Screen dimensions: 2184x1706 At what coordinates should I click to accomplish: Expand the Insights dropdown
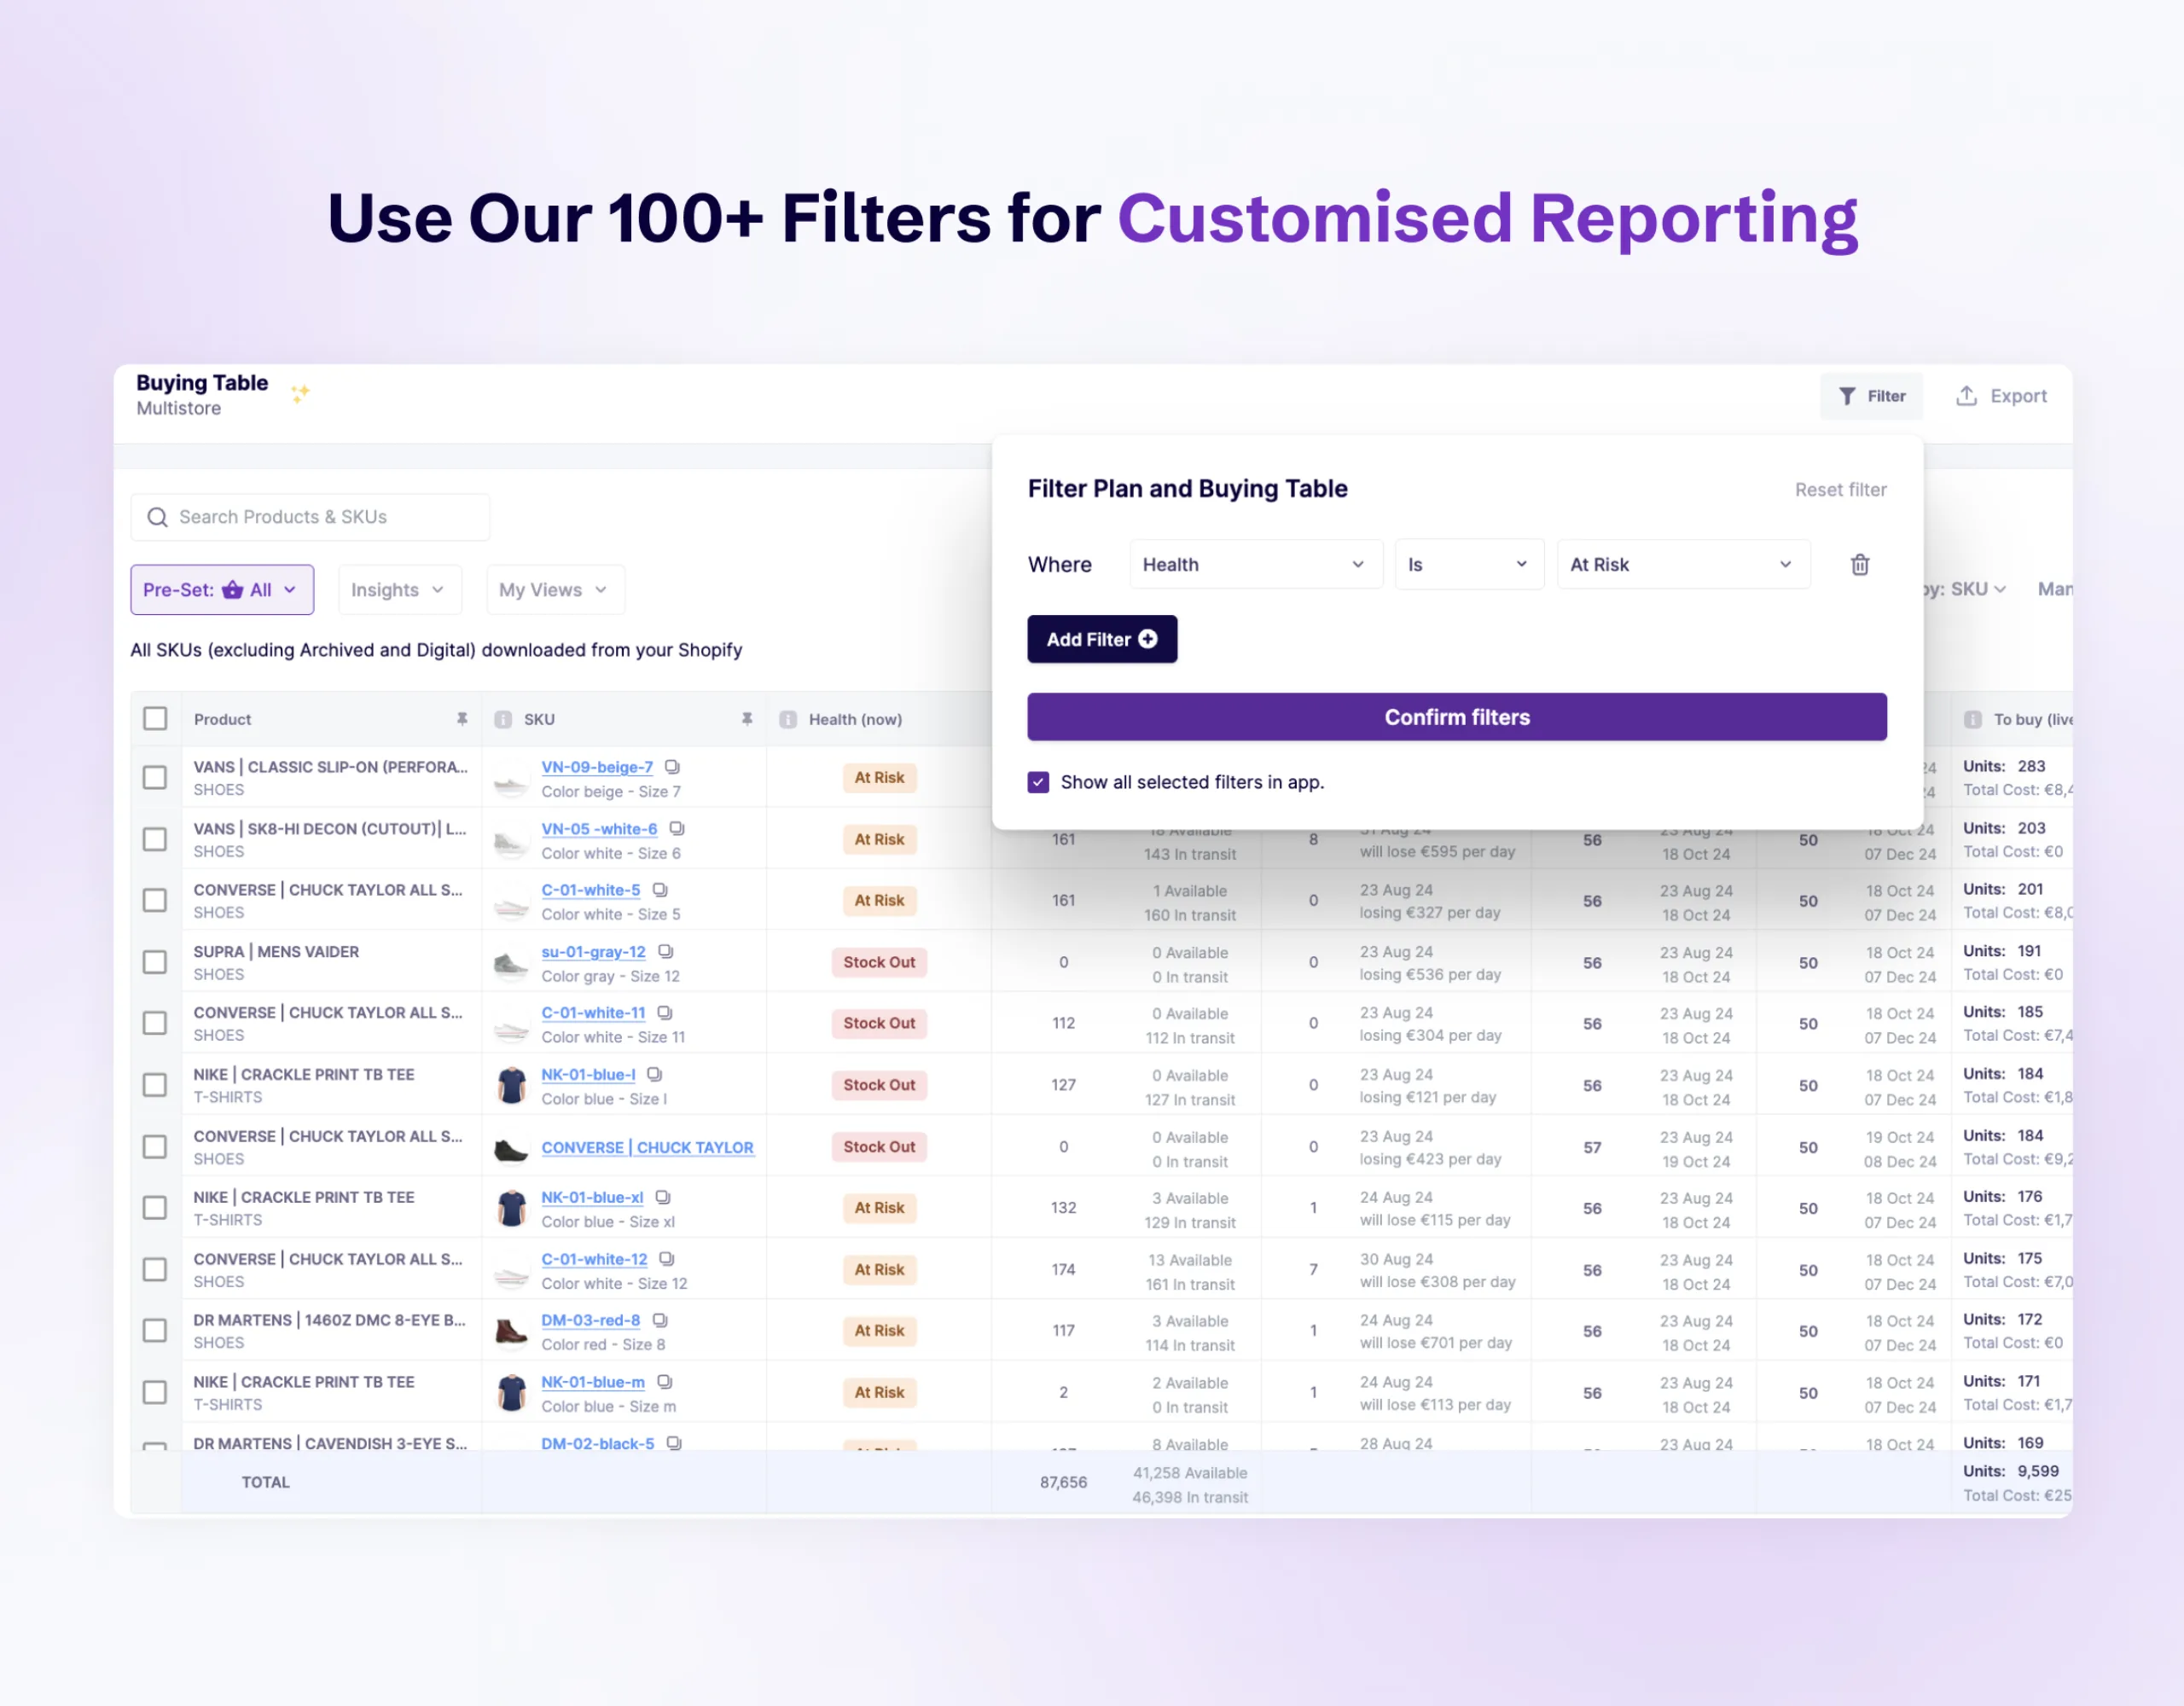click(400, 590)
